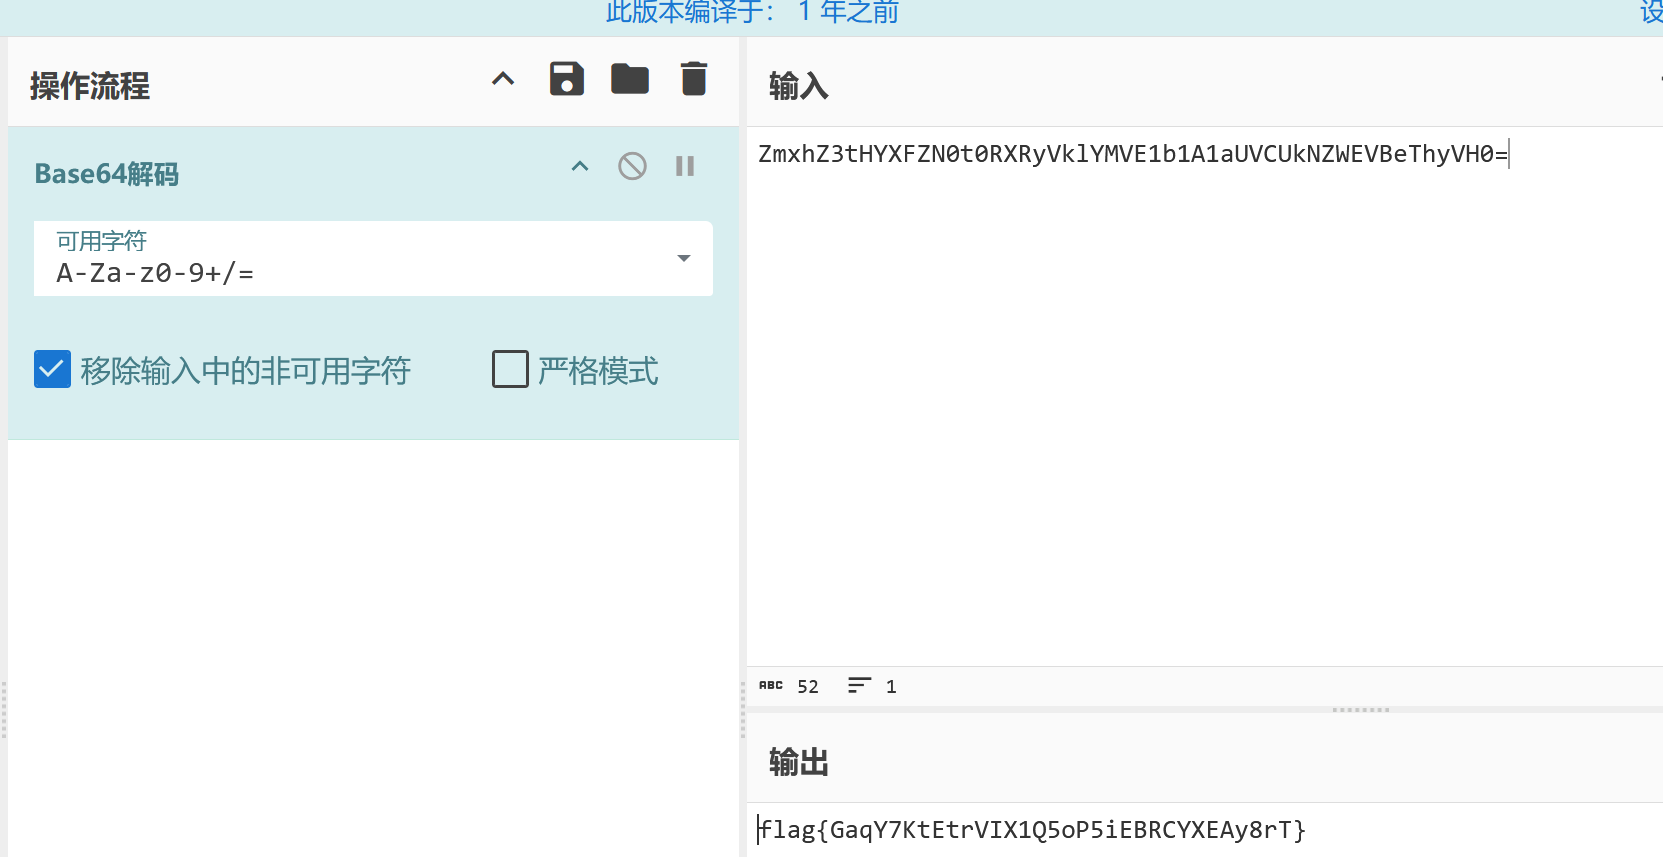Open the load recipe folder icon
This screenshot has width=1663, height=857.
pos(630,79)
